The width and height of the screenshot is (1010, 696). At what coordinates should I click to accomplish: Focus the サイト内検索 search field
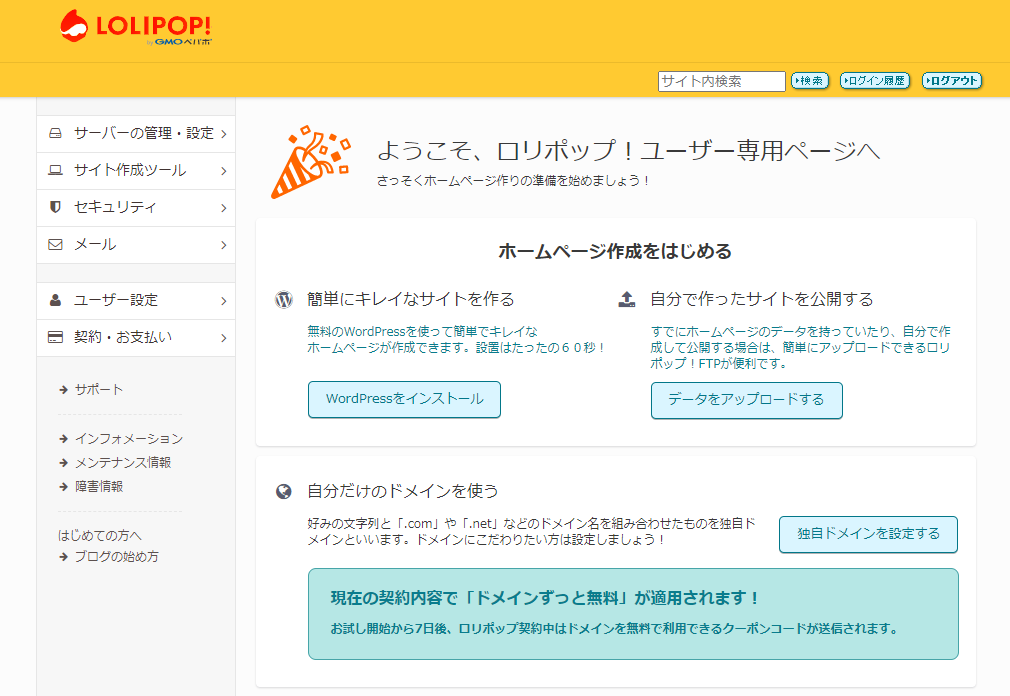721,81
